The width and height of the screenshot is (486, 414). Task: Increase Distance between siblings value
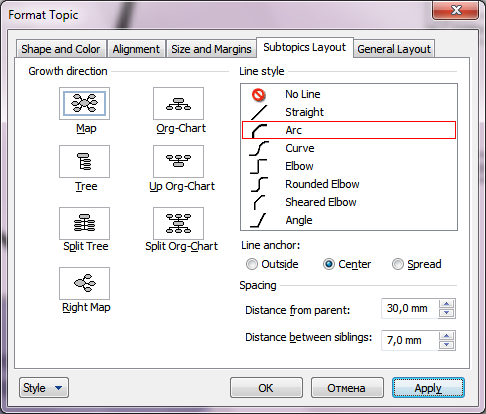[x=446, y=336]
